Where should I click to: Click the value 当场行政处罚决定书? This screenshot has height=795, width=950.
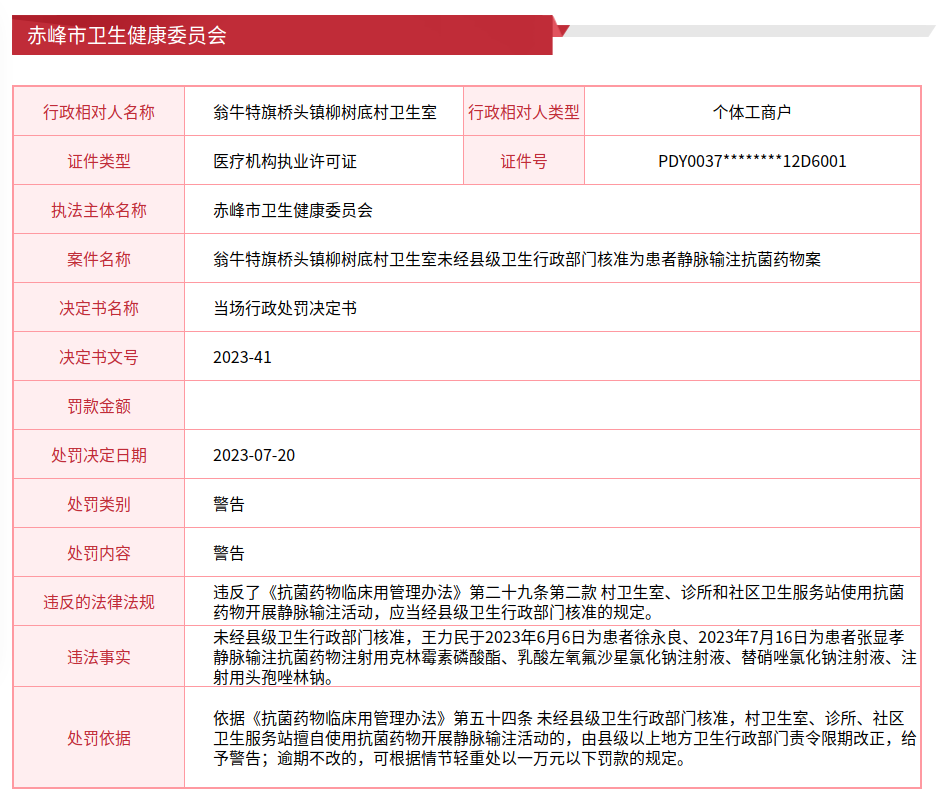click(285, 308)
